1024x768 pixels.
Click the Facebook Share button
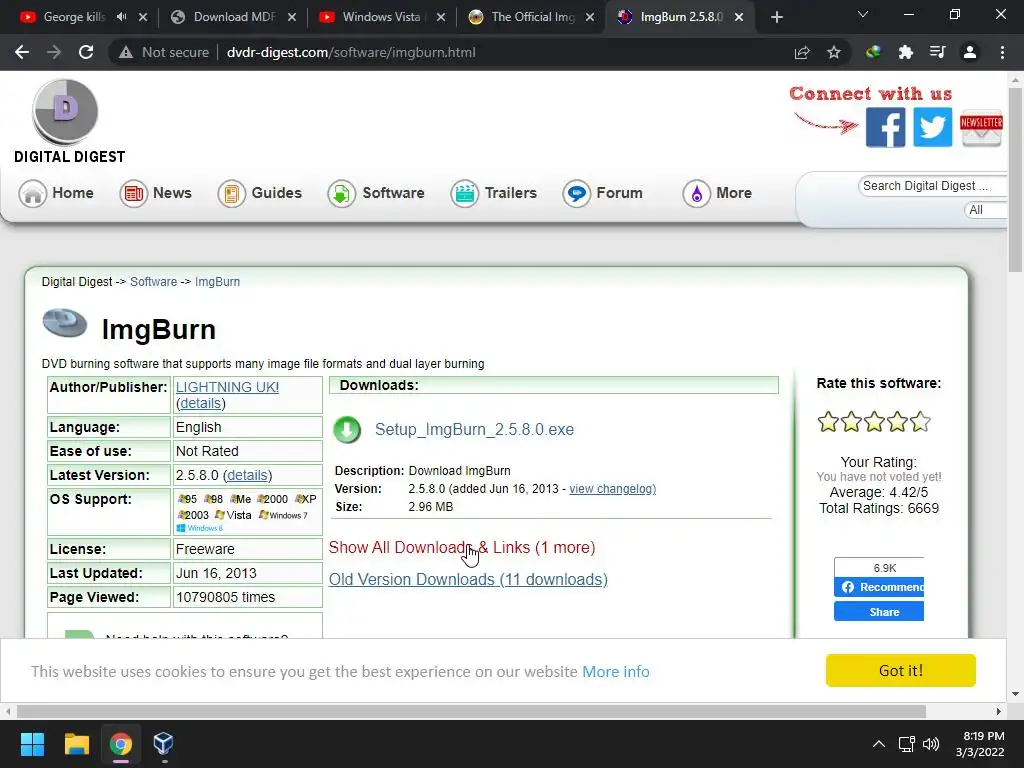pyautogui.click(x=878, y=612)
